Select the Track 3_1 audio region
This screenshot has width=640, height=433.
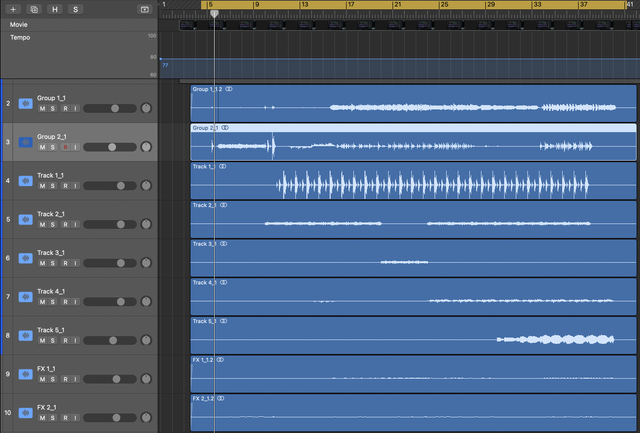click(413, 258)
